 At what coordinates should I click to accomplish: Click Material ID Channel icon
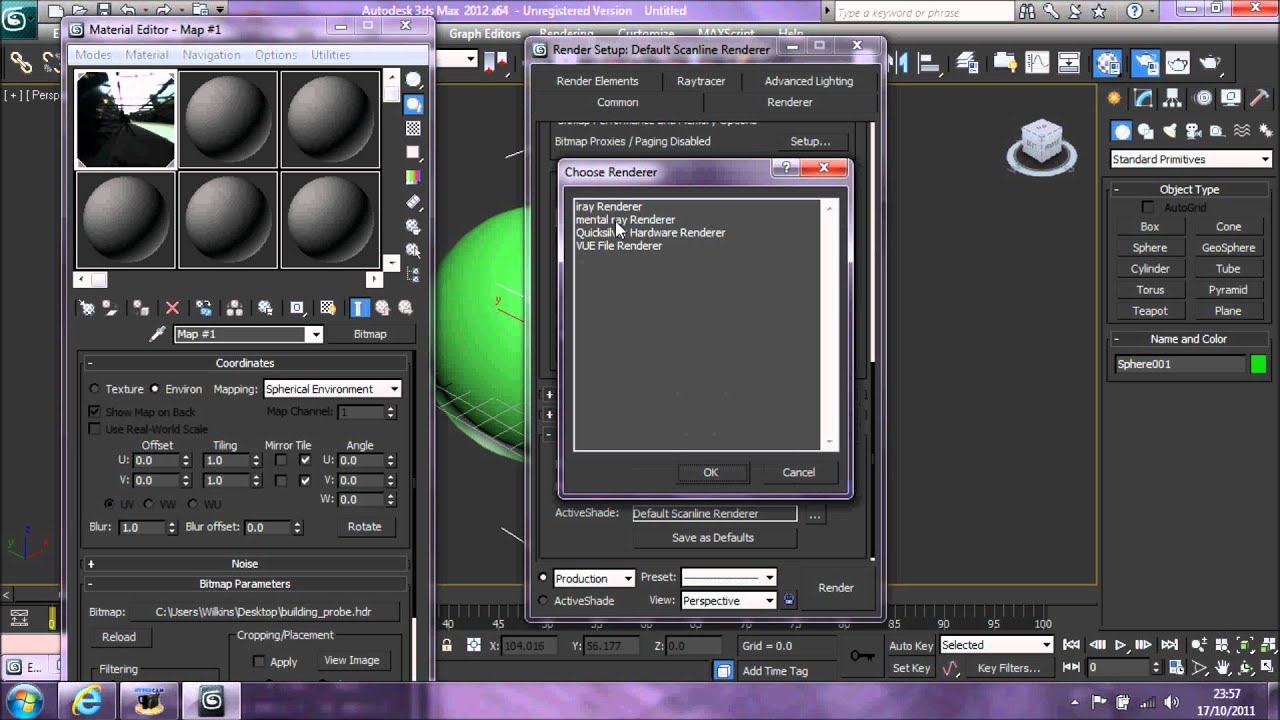click(x=297, y=308)
